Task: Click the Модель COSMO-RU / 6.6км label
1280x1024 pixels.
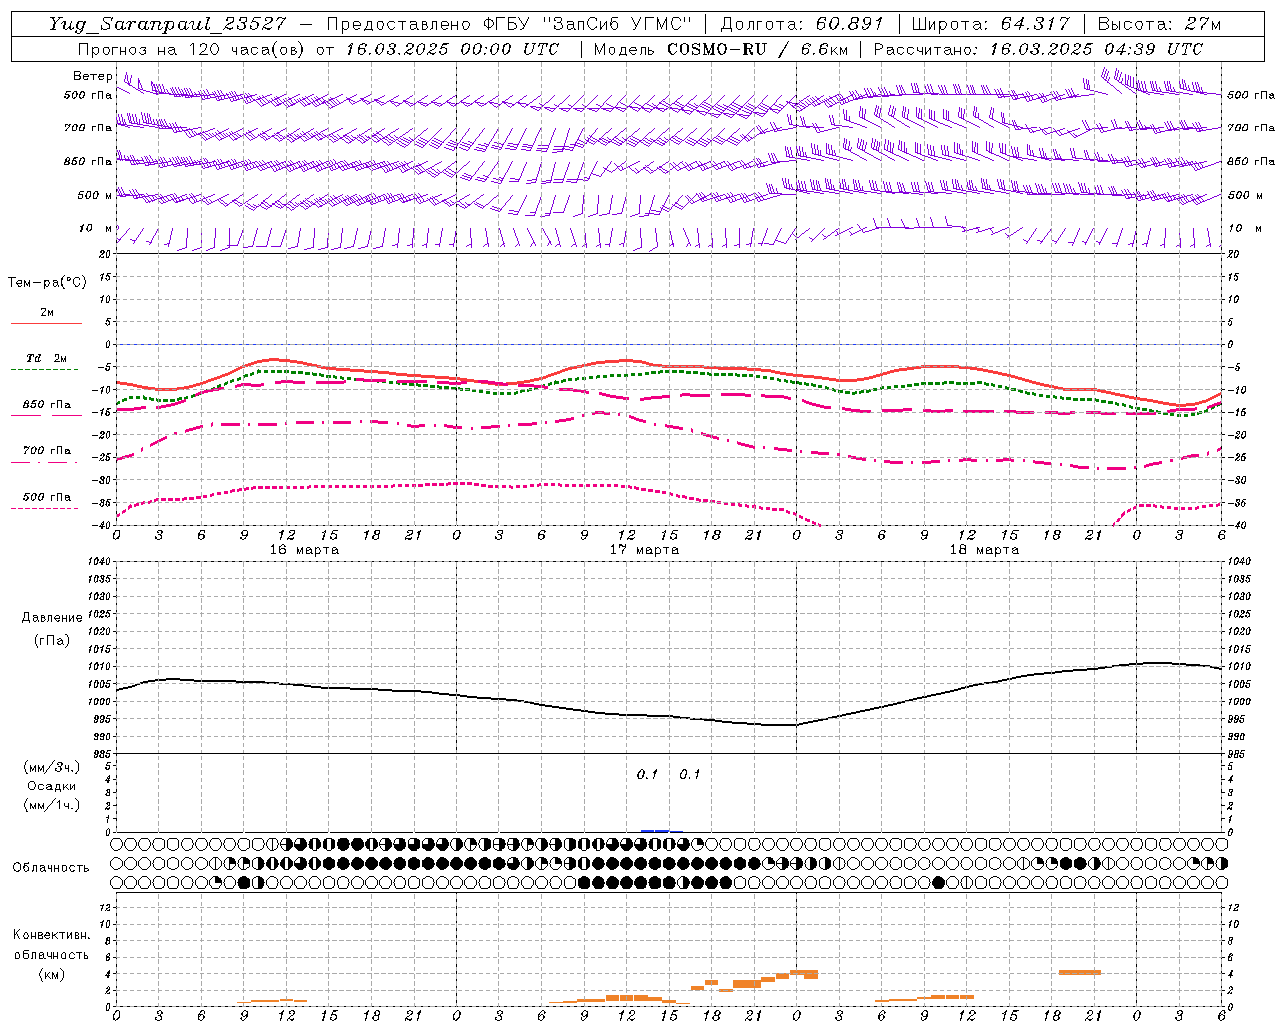Action: pos(720,49)
